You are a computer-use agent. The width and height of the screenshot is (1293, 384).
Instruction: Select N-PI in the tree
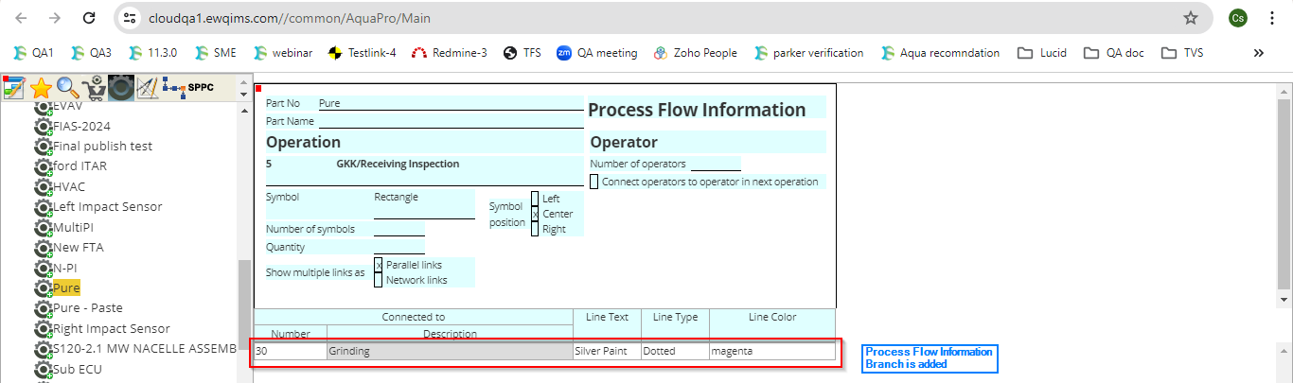coord(66,268)
